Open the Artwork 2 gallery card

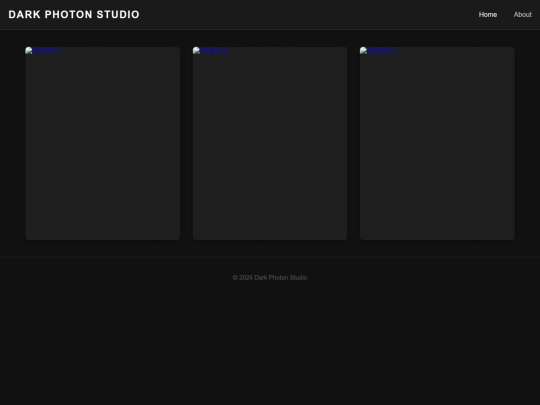point(270,143)
